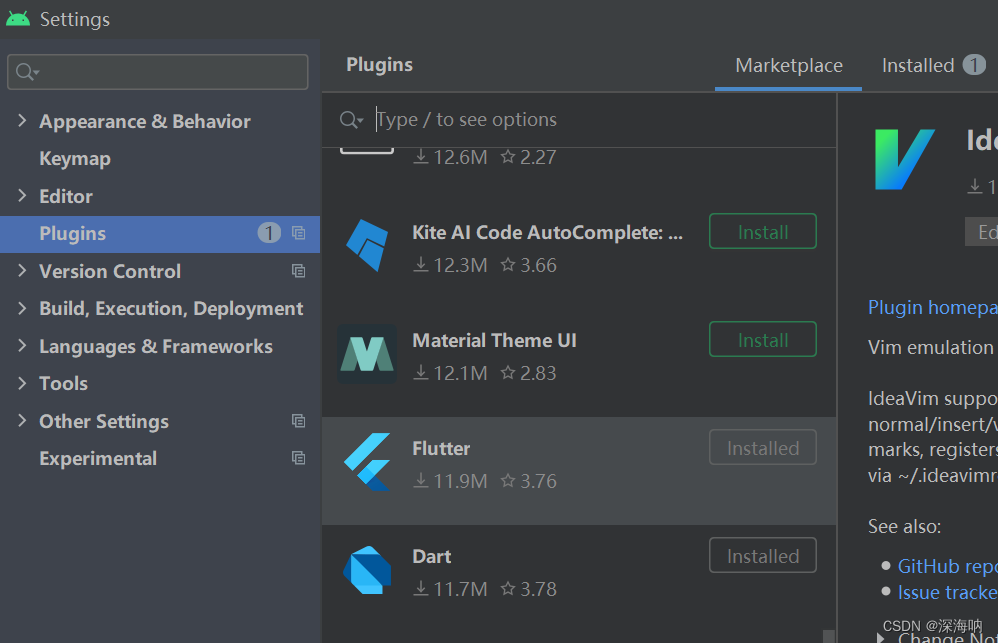Screen dimensions: 998x643
Task: Expand Appearance & Behavior section
Action: click(22, 120)
